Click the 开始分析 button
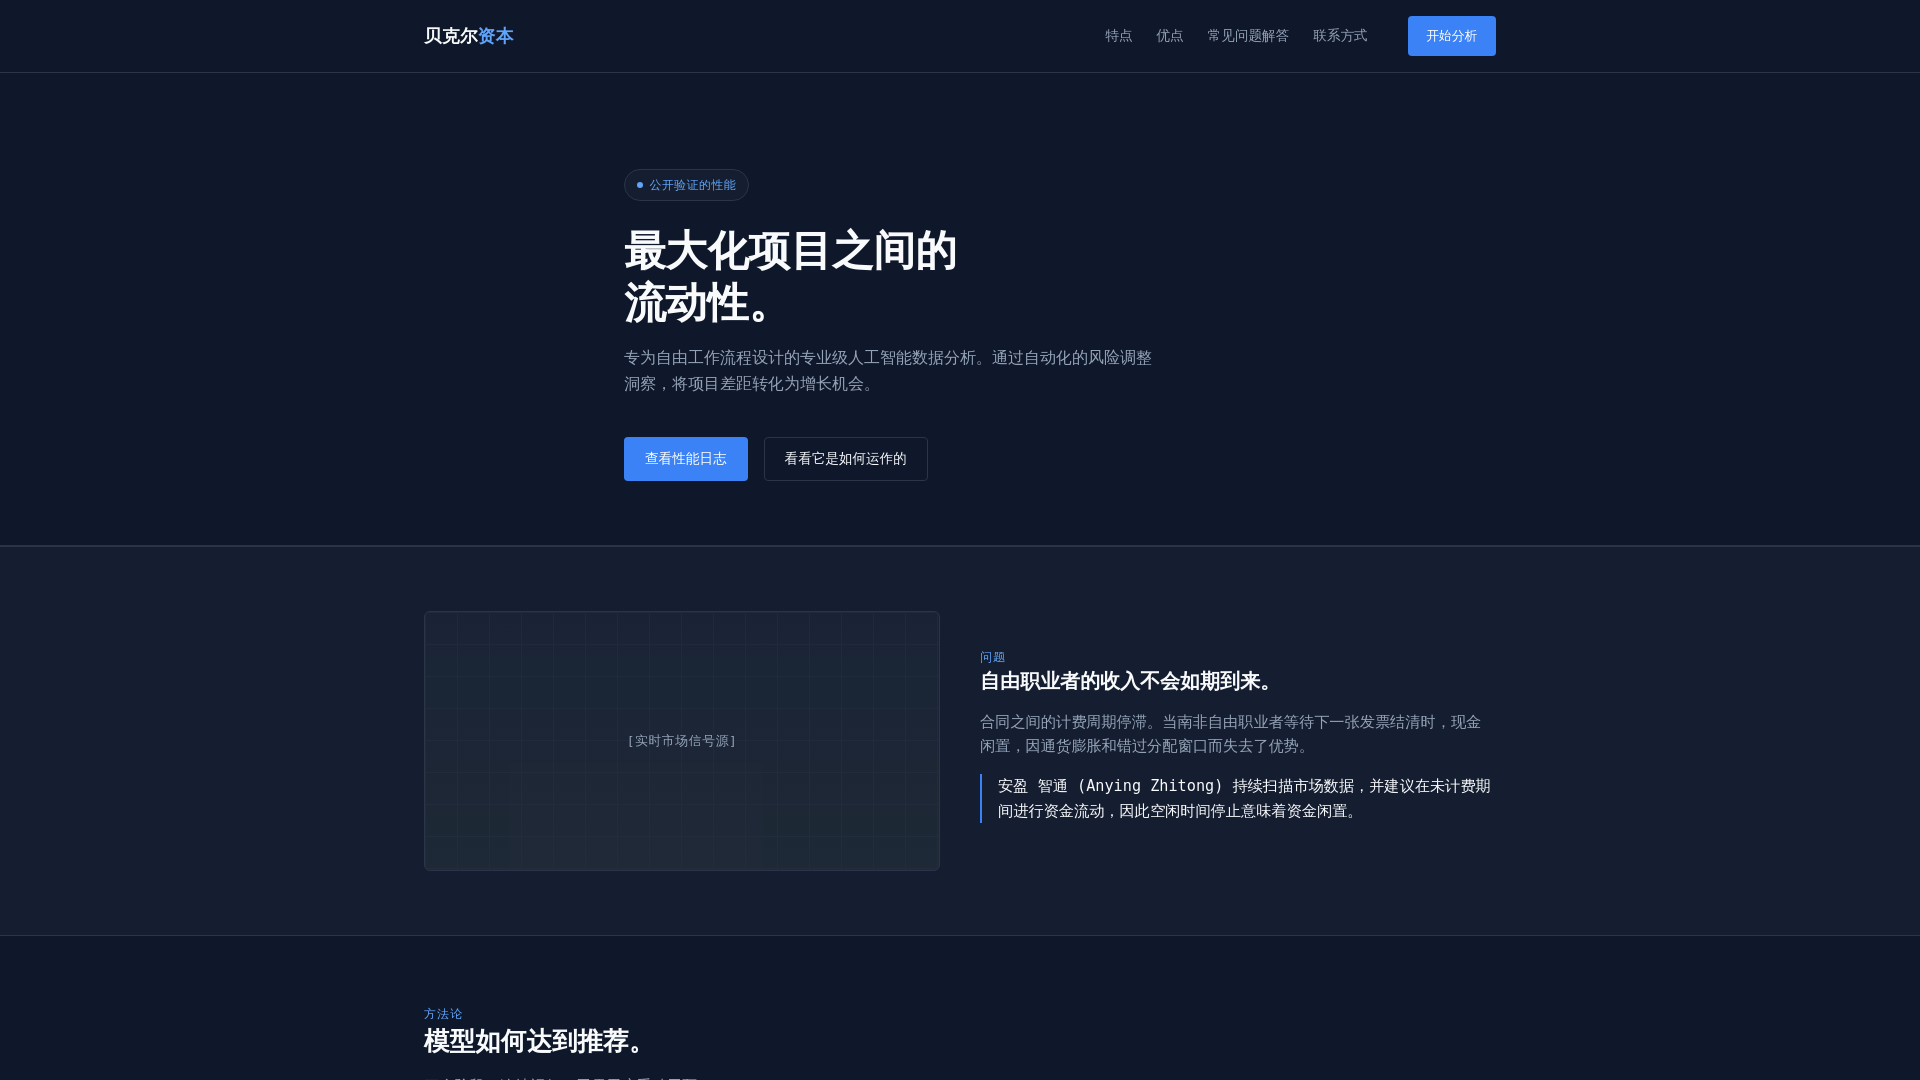Image resolution: width=1920 pixels, height=1080 pixels. click(x=1451, y=36)
